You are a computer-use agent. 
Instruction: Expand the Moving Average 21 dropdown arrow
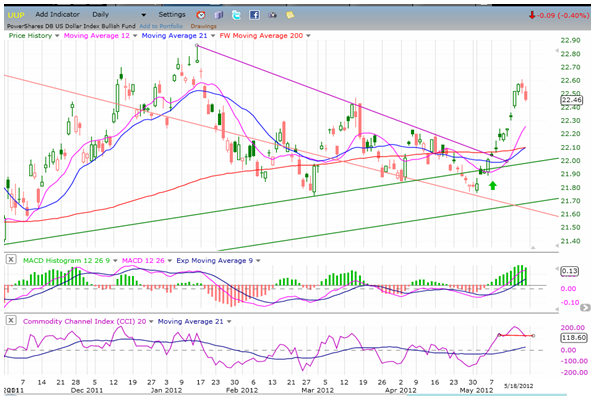pyautogui.click(x=212, y=36)
